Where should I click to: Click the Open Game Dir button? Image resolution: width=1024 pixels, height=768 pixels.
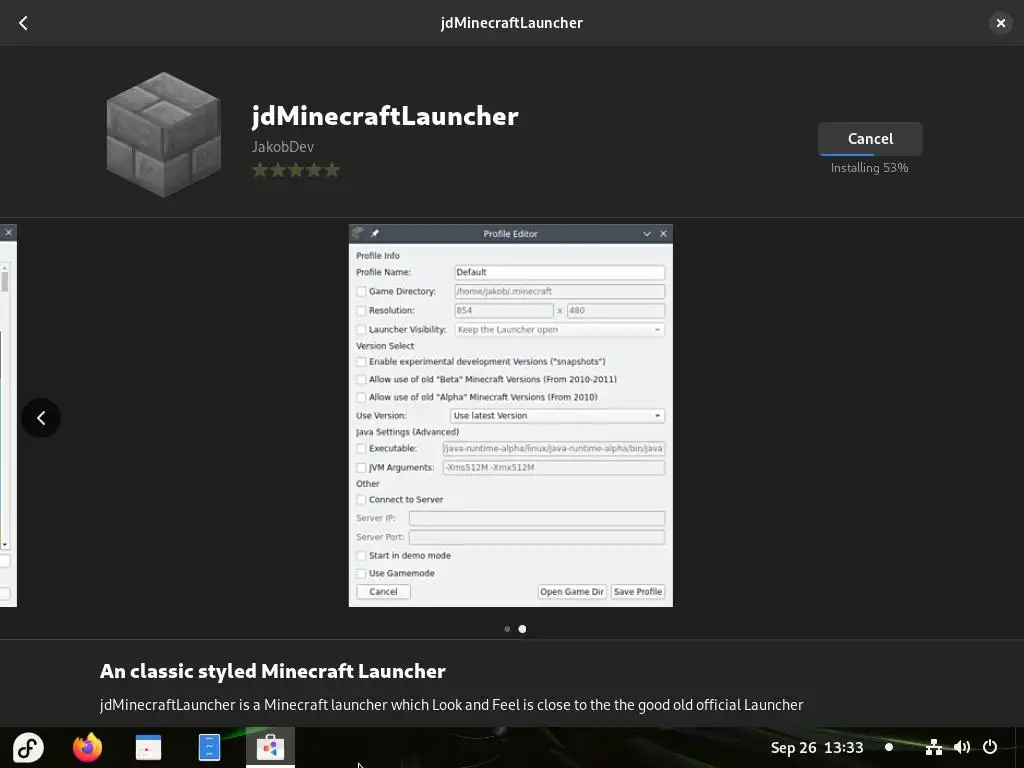(x=572, y=592)
